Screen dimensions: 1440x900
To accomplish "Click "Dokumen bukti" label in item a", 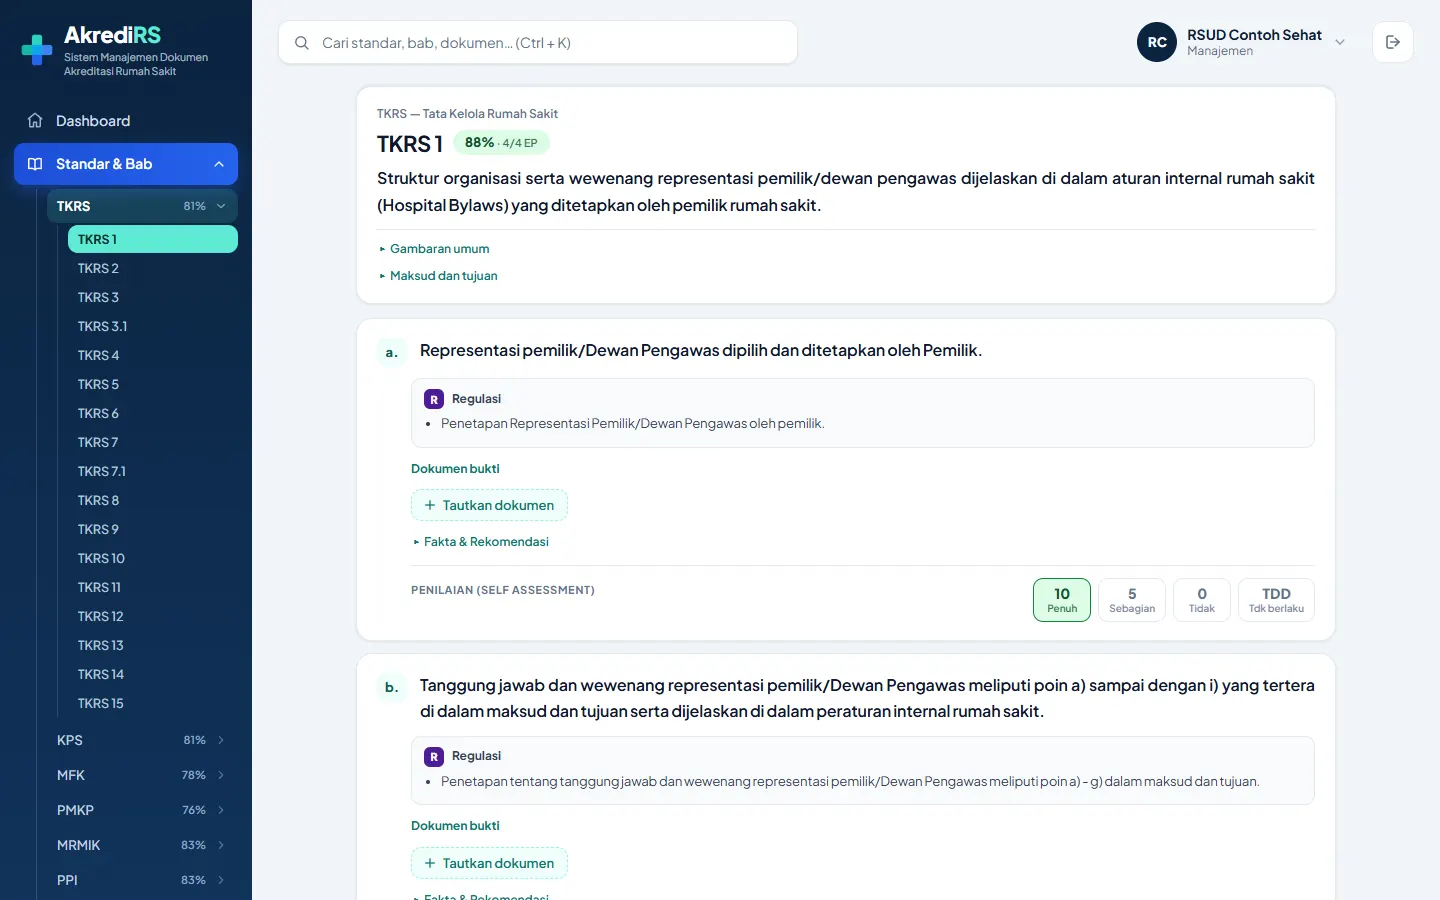I will (x=455, y=469).
